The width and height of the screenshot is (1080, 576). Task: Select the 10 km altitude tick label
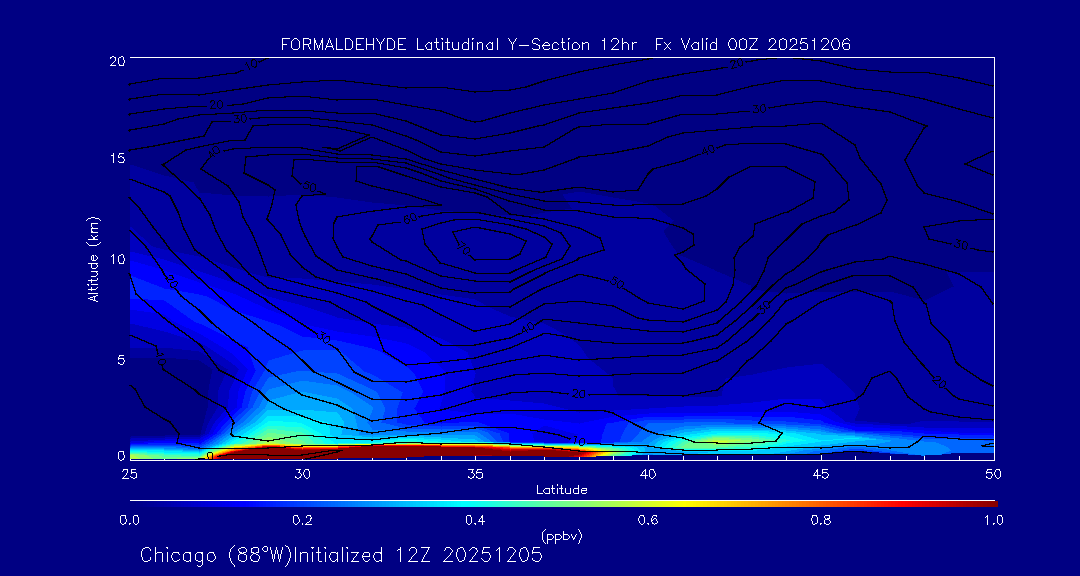(115, 259)
